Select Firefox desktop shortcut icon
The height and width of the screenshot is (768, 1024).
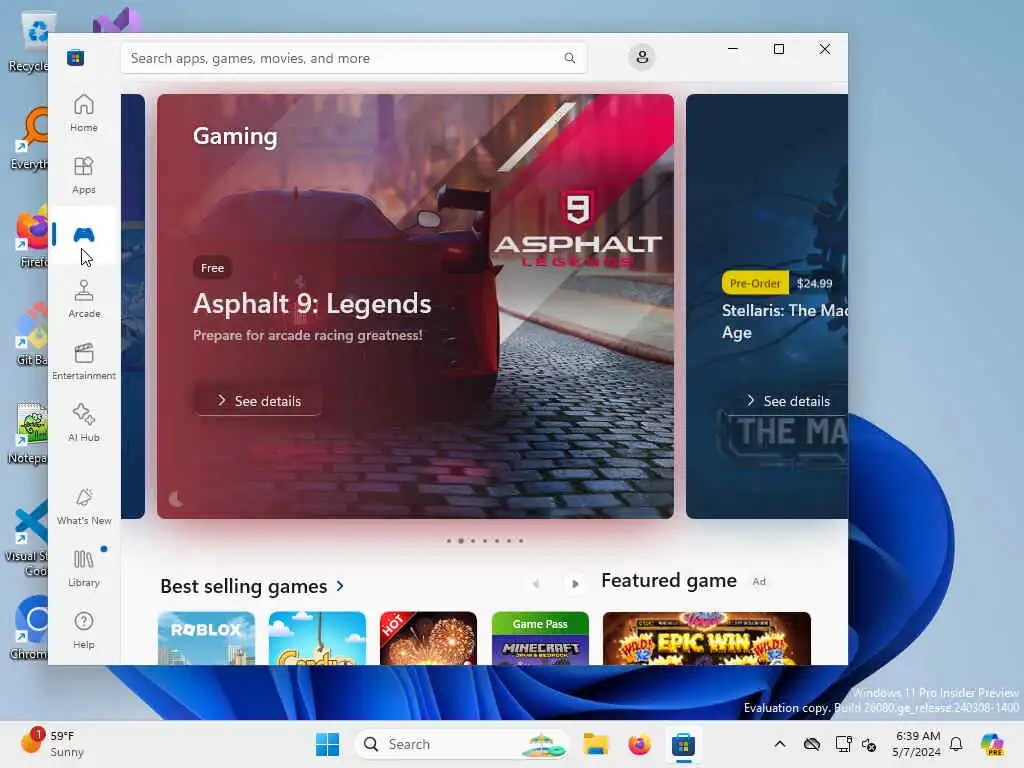tap(31, 236)
